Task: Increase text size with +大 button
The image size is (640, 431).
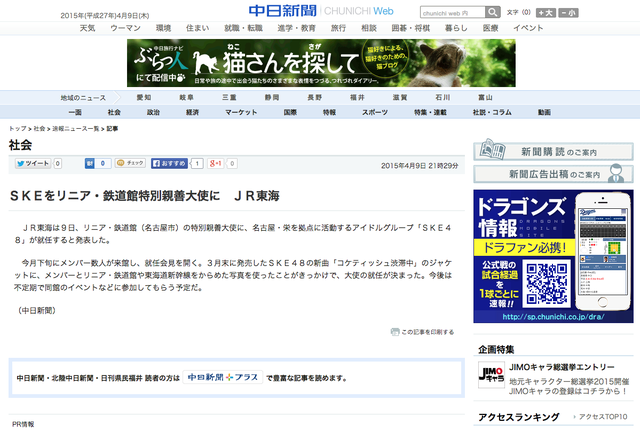Action: 546,13
